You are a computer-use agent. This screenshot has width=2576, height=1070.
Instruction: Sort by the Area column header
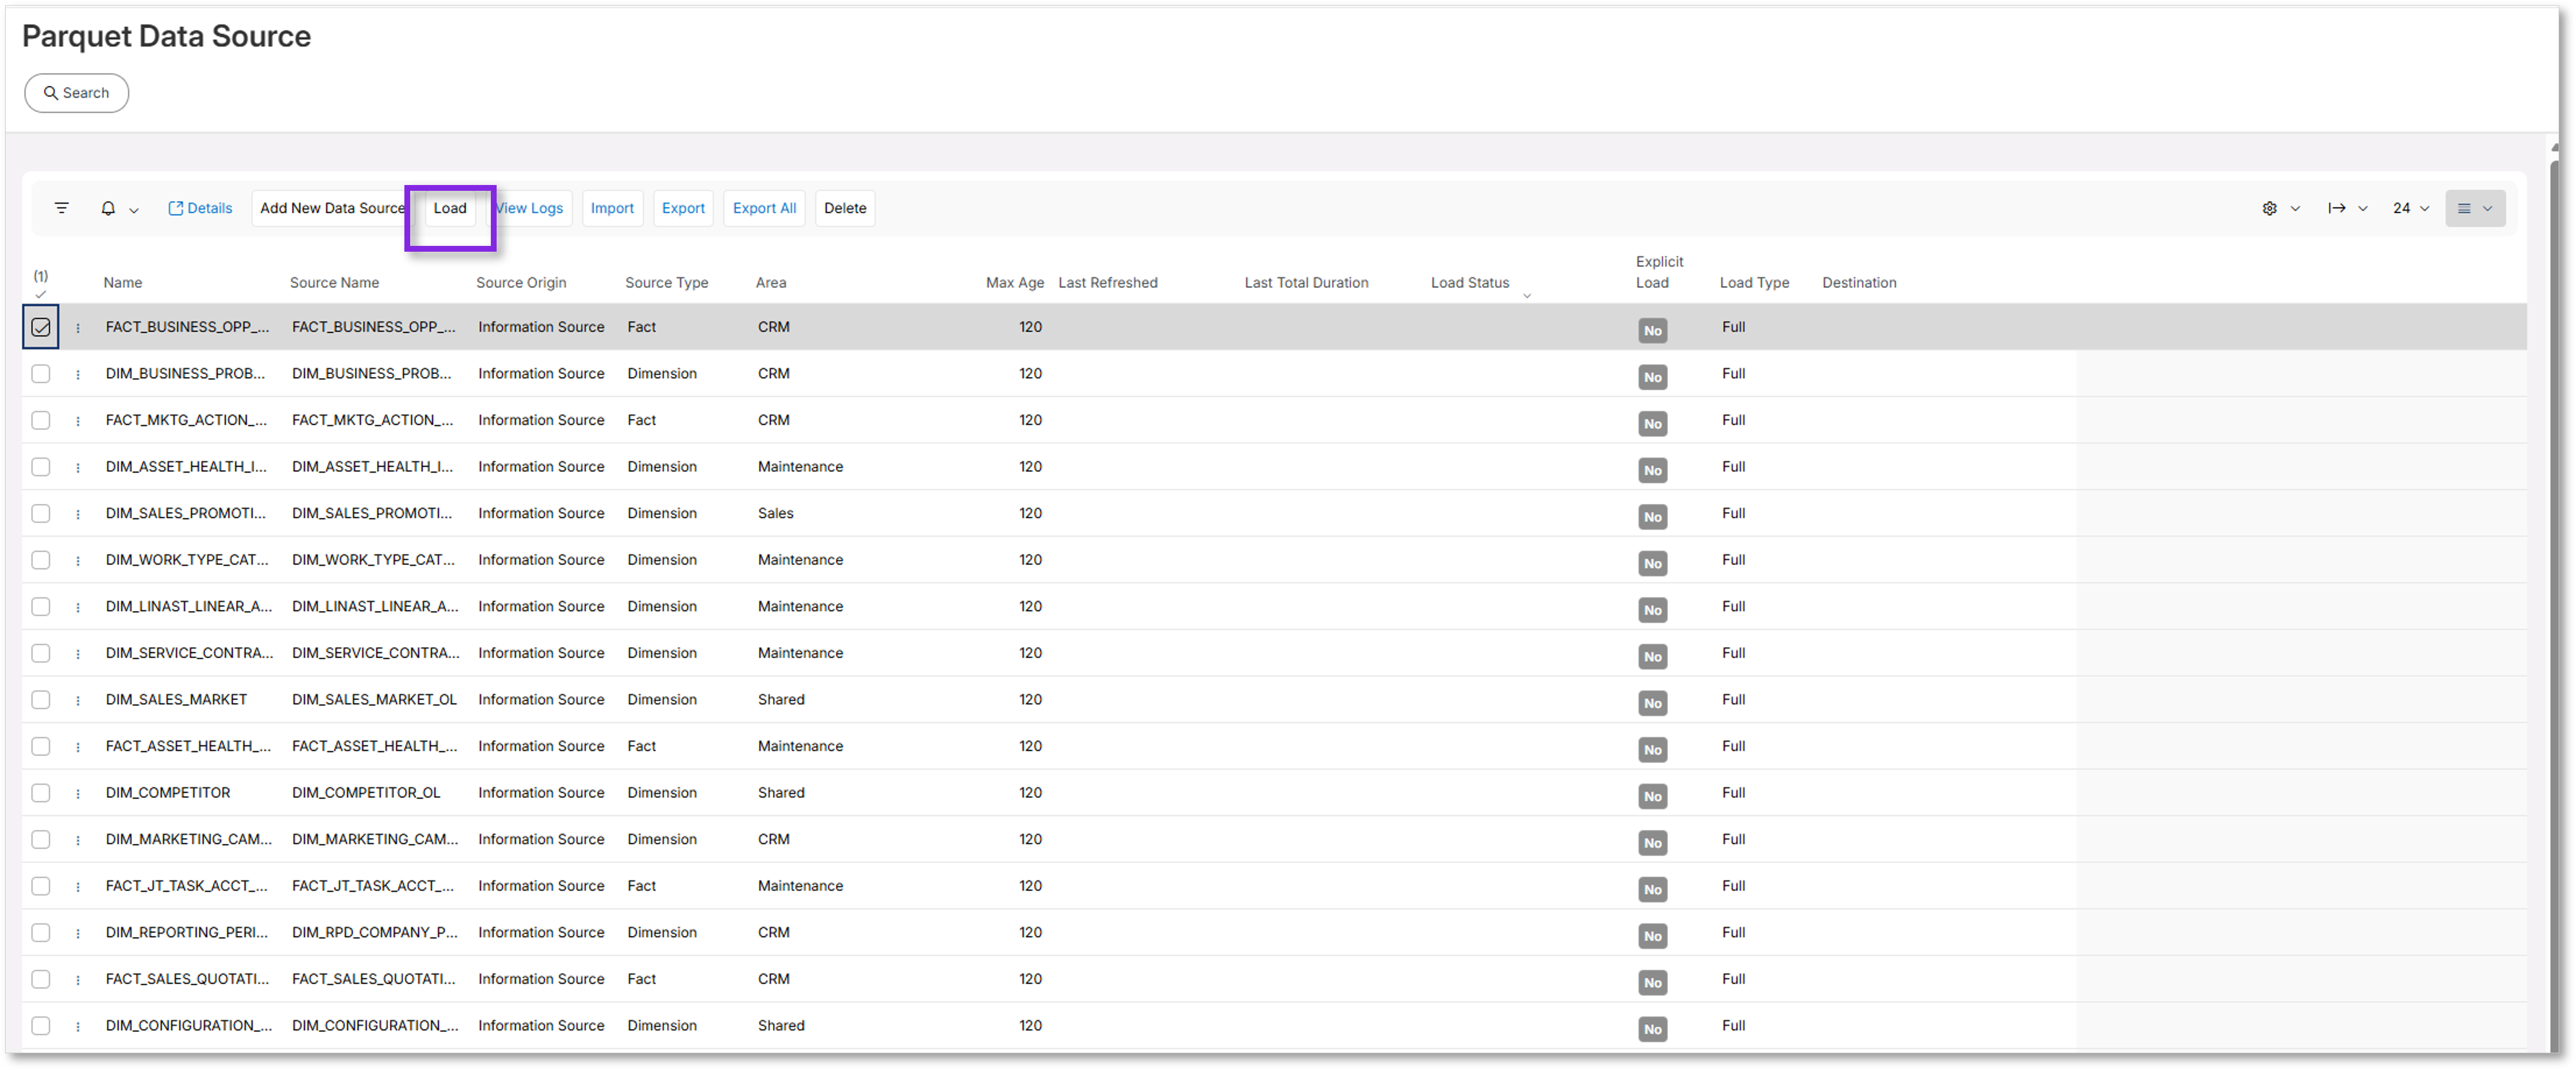(771, 283)
